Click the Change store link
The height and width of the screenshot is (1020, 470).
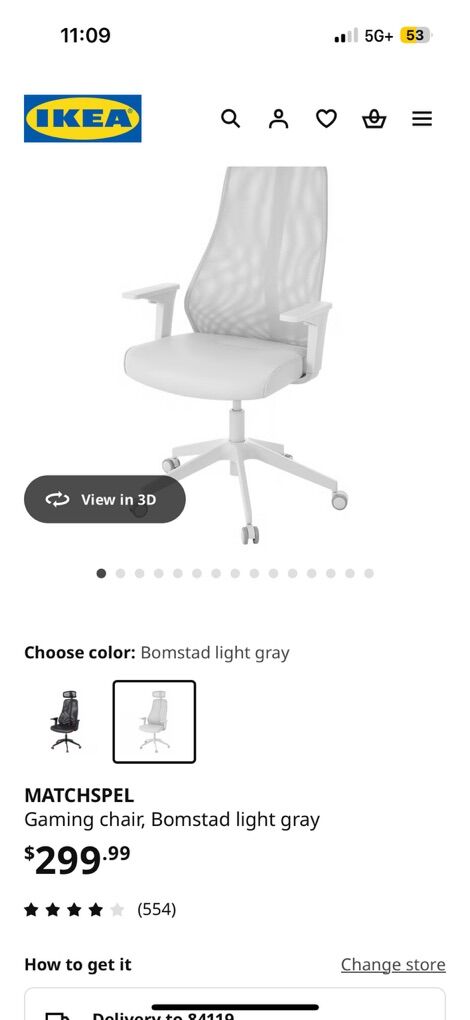coord(393,964)
